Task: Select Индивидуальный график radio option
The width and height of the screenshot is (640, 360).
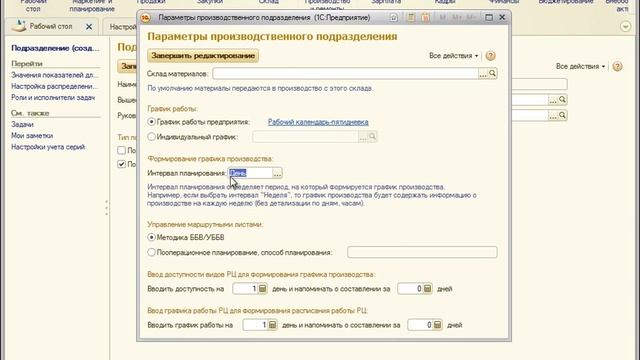Action: (x=151, y=137)
